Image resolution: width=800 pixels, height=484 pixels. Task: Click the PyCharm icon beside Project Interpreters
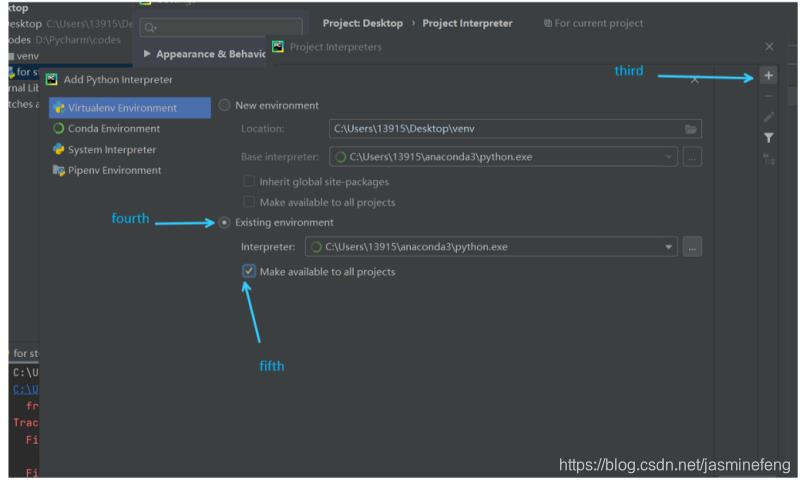coord(278,47)
